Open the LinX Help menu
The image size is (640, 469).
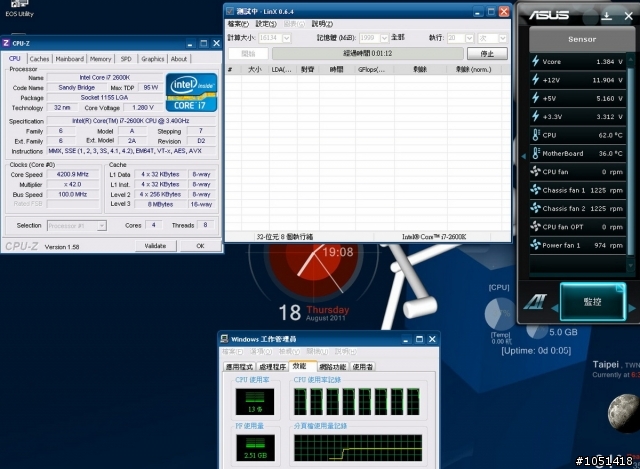pos(322,24)
